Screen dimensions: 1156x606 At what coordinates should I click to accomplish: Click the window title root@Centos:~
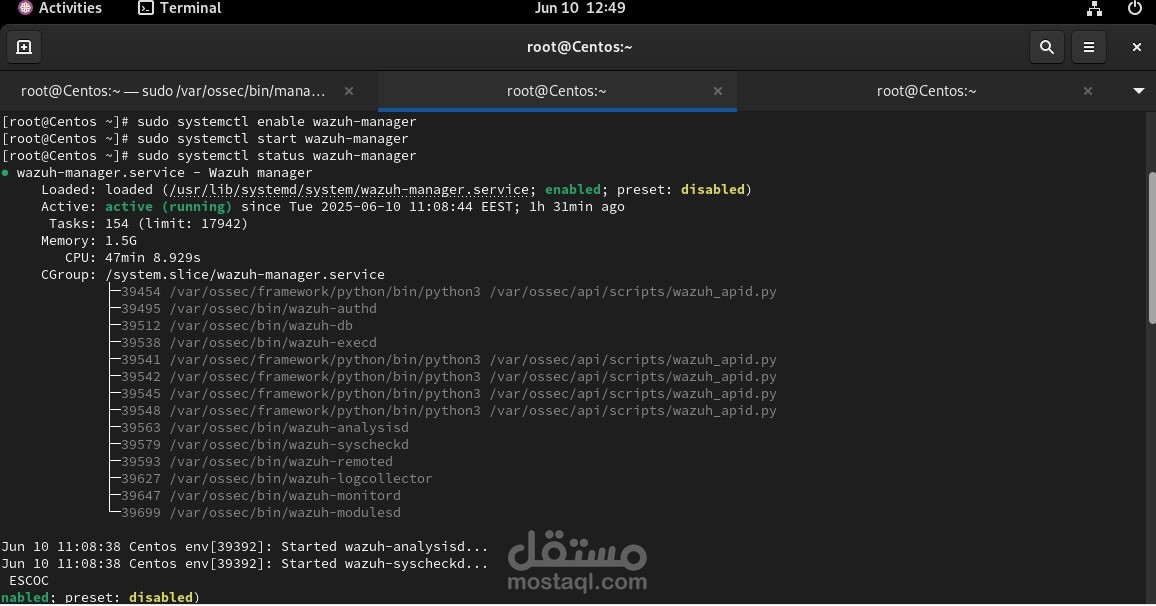pyautogui.click(x=579, y=47)
